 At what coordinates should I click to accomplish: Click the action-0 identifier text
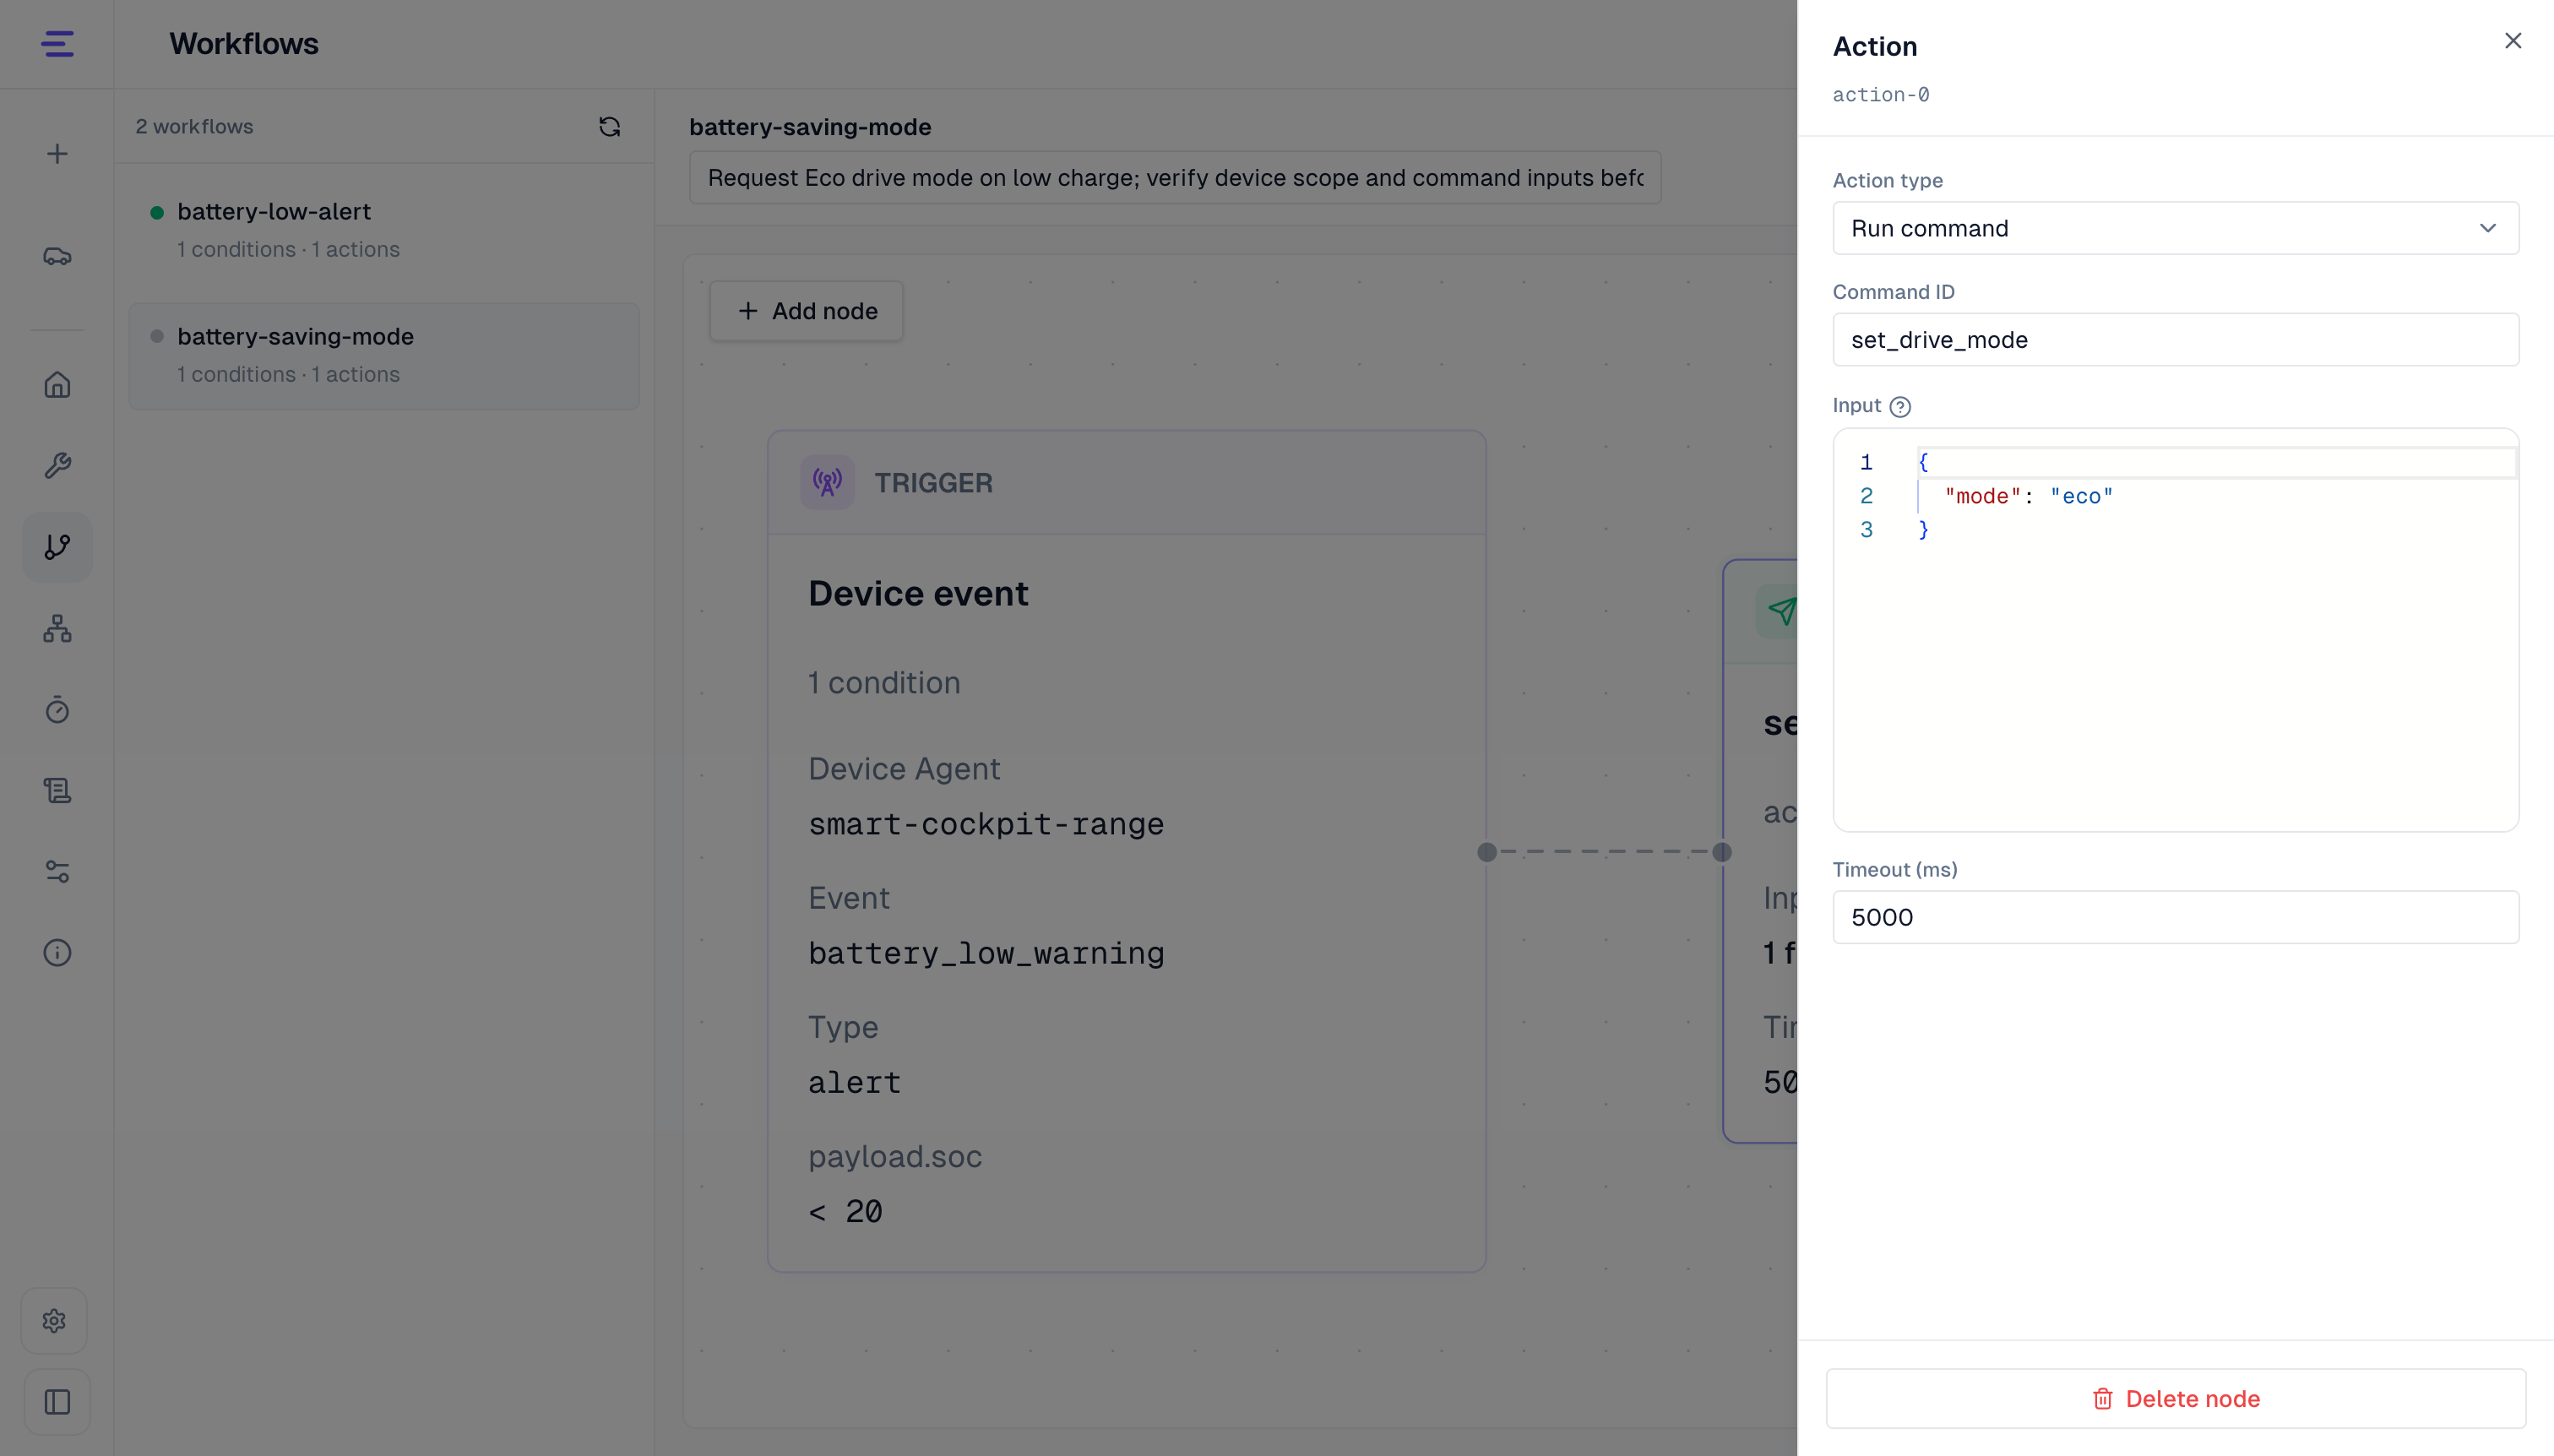[1880, 95]
